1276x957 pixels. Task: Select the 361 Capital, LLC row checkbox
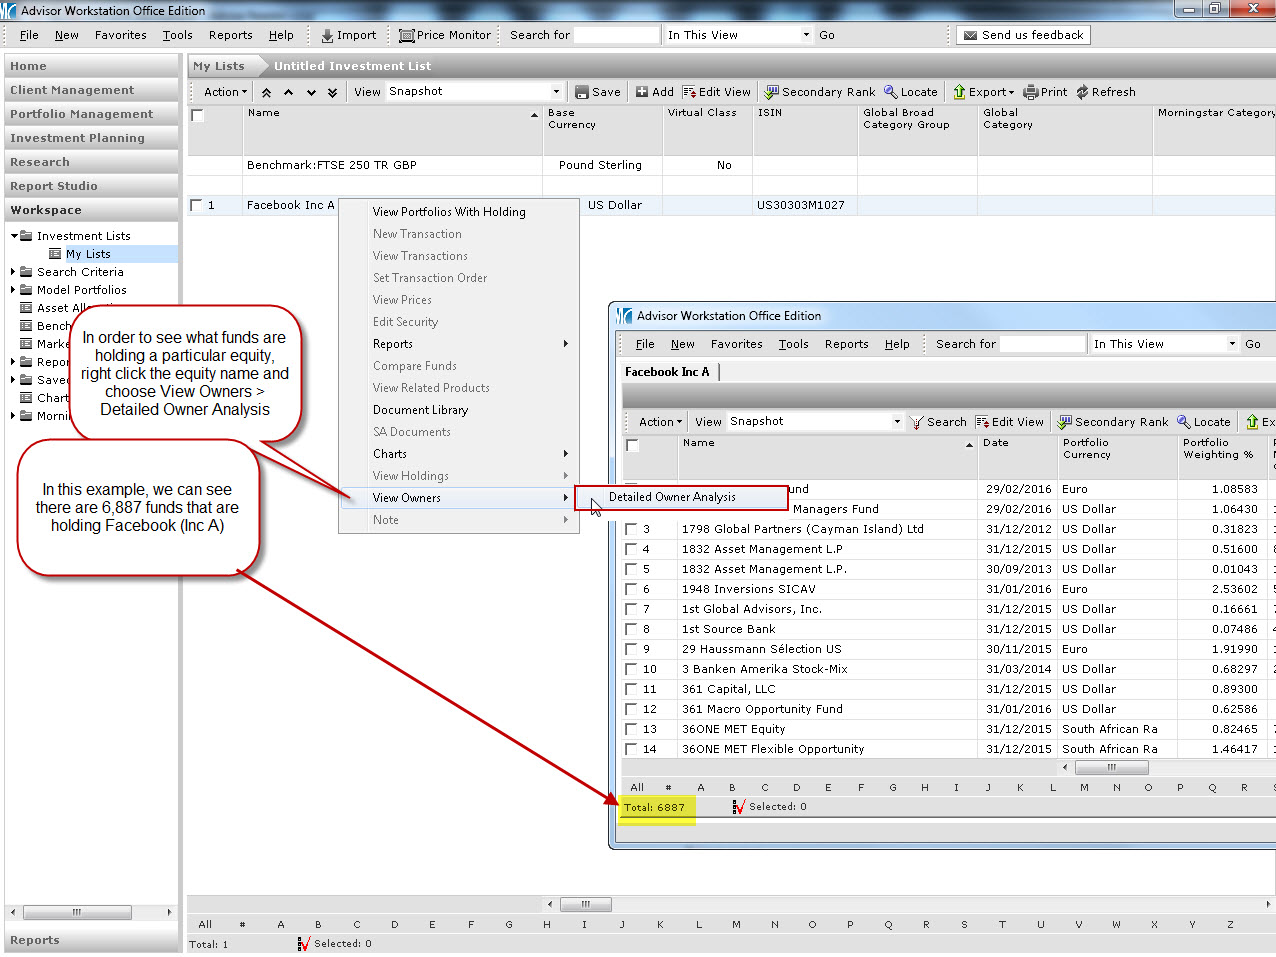pos(631,689)
